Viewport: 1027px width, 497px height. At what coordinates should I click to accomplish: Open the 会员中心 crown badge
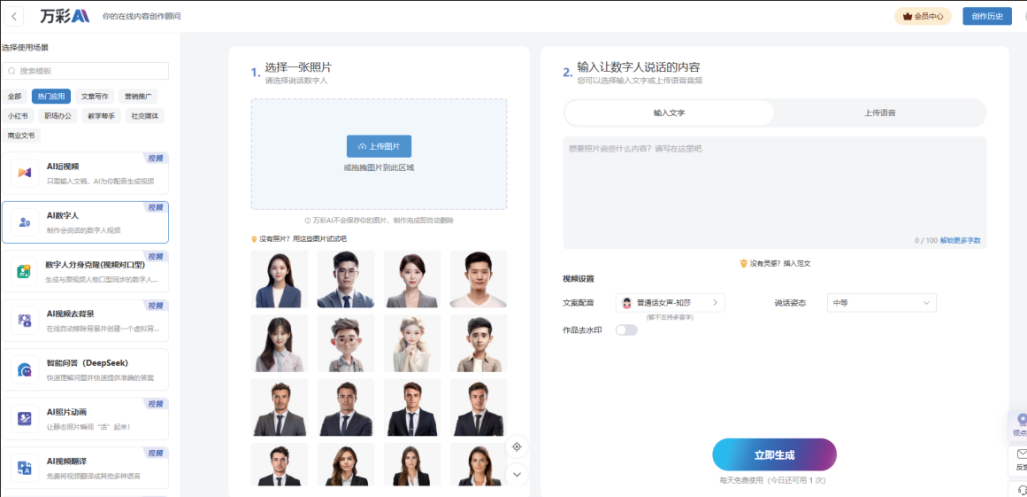[922, 16]
